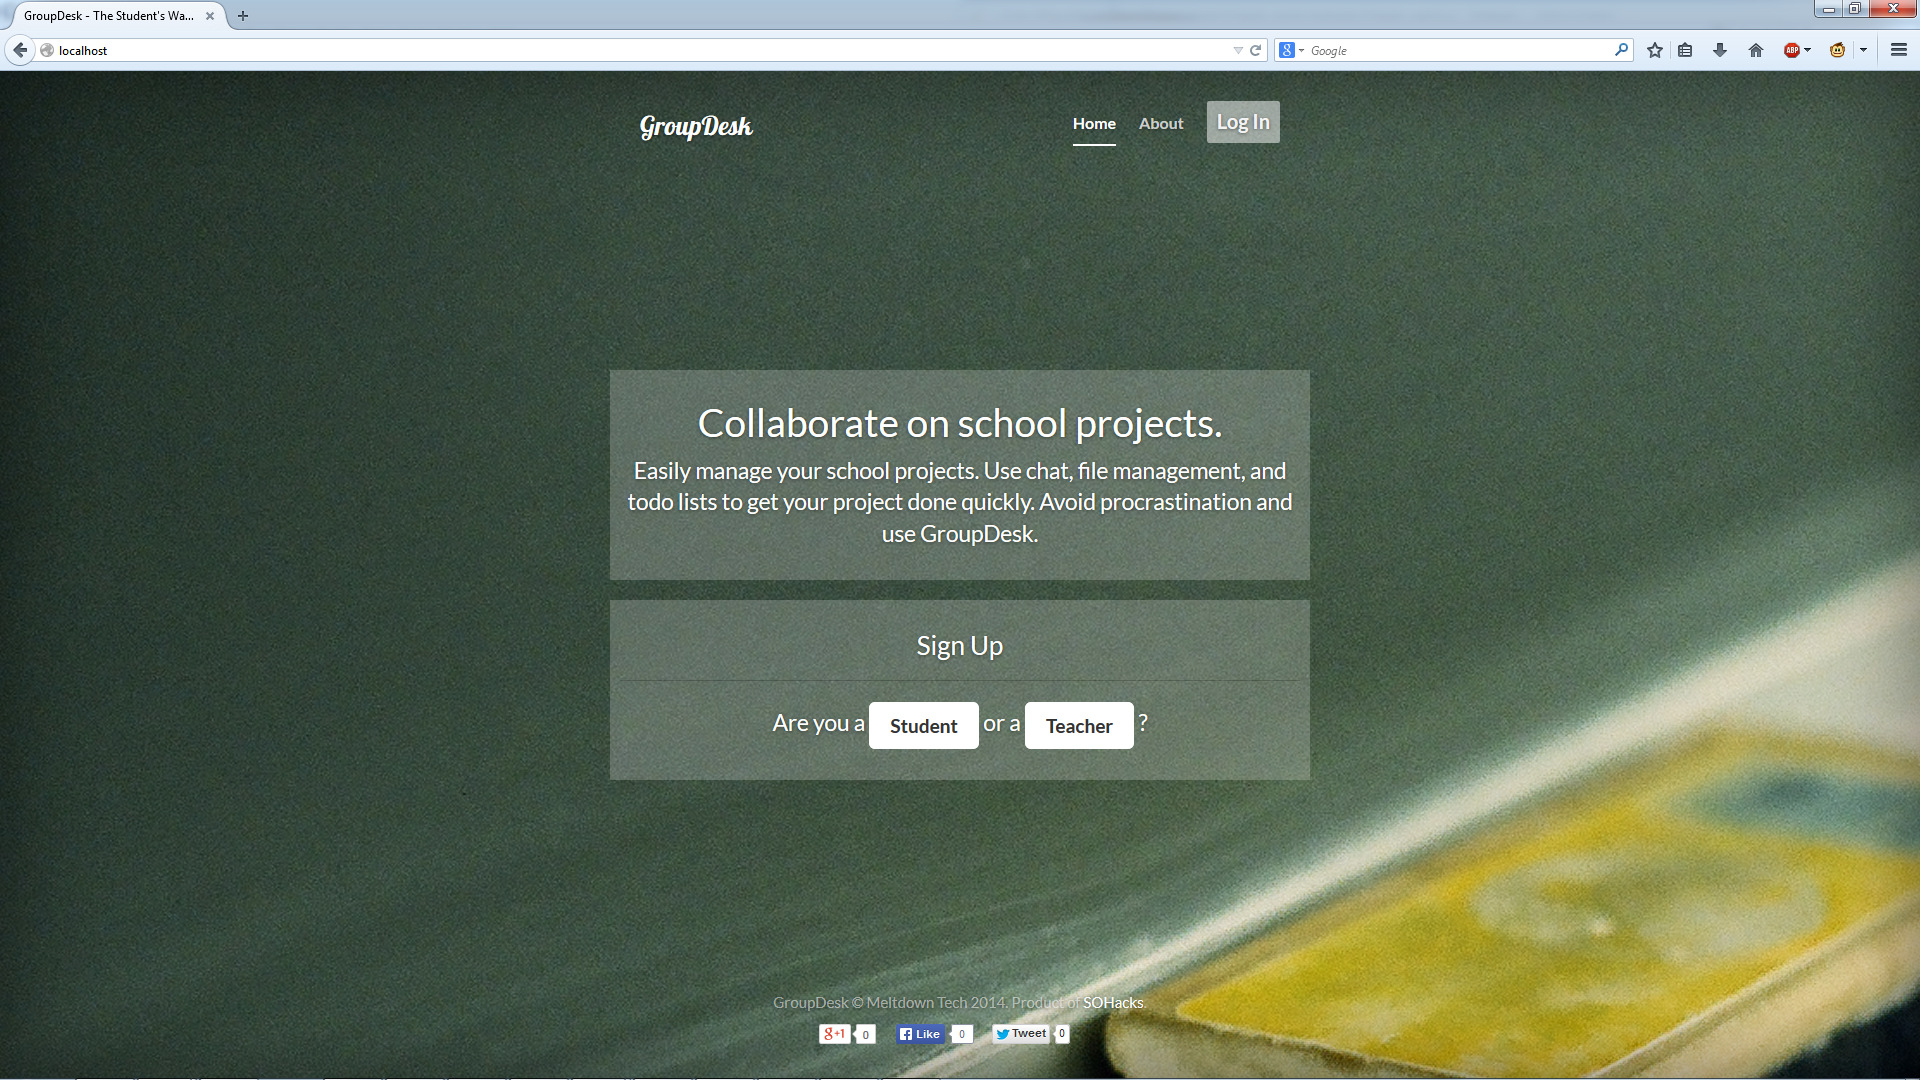The height and width of the screenshot is (1080, 1920).
Task: Choose the Student sign up button
Action: [x=923, y=726]
